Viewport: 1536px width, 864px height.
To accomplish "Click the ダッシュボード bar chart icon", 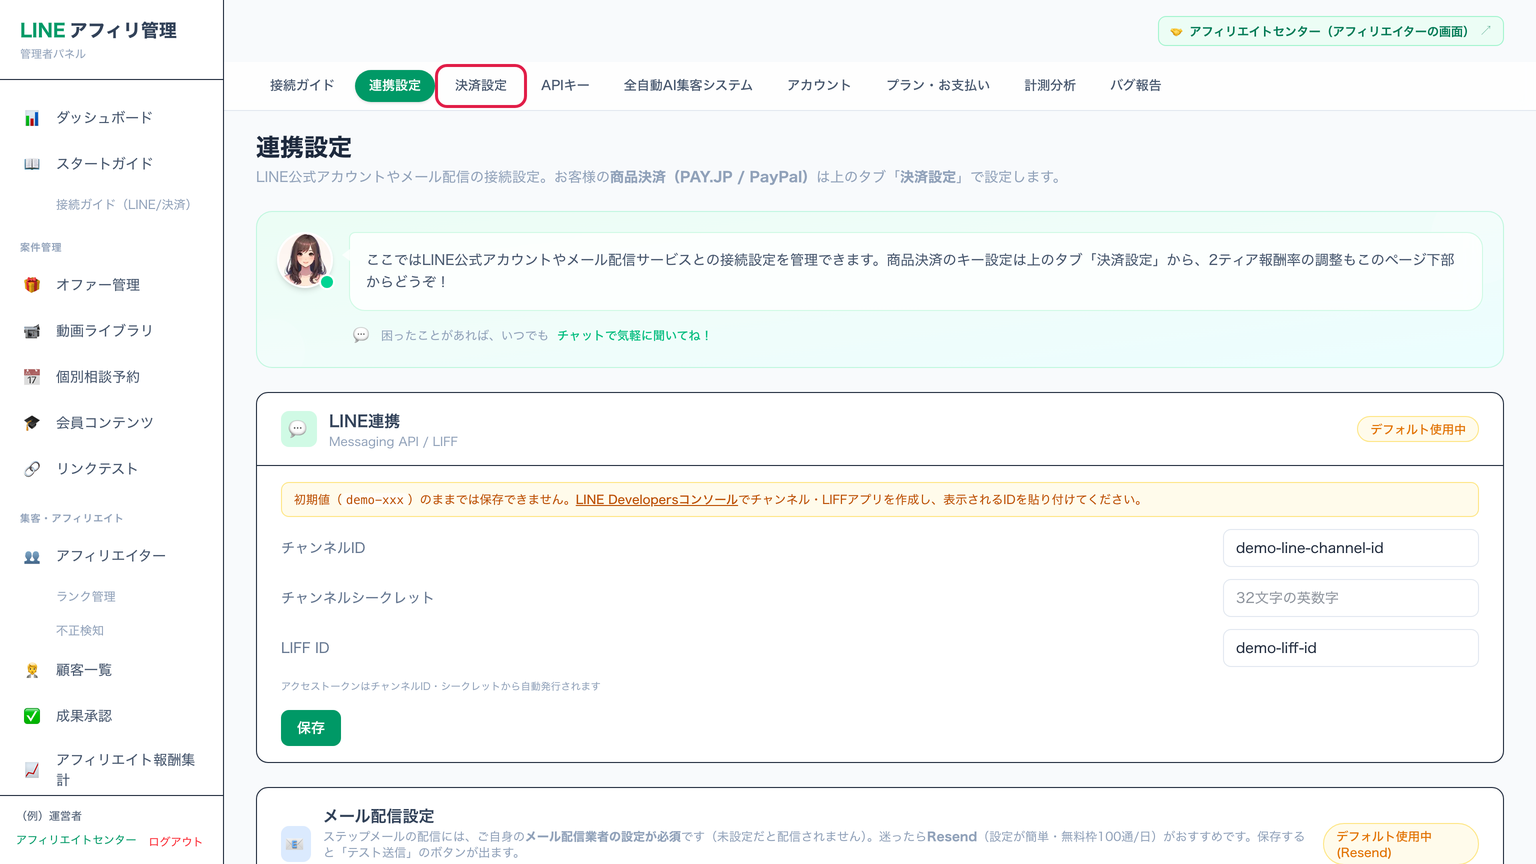I will tap(32, 118).
